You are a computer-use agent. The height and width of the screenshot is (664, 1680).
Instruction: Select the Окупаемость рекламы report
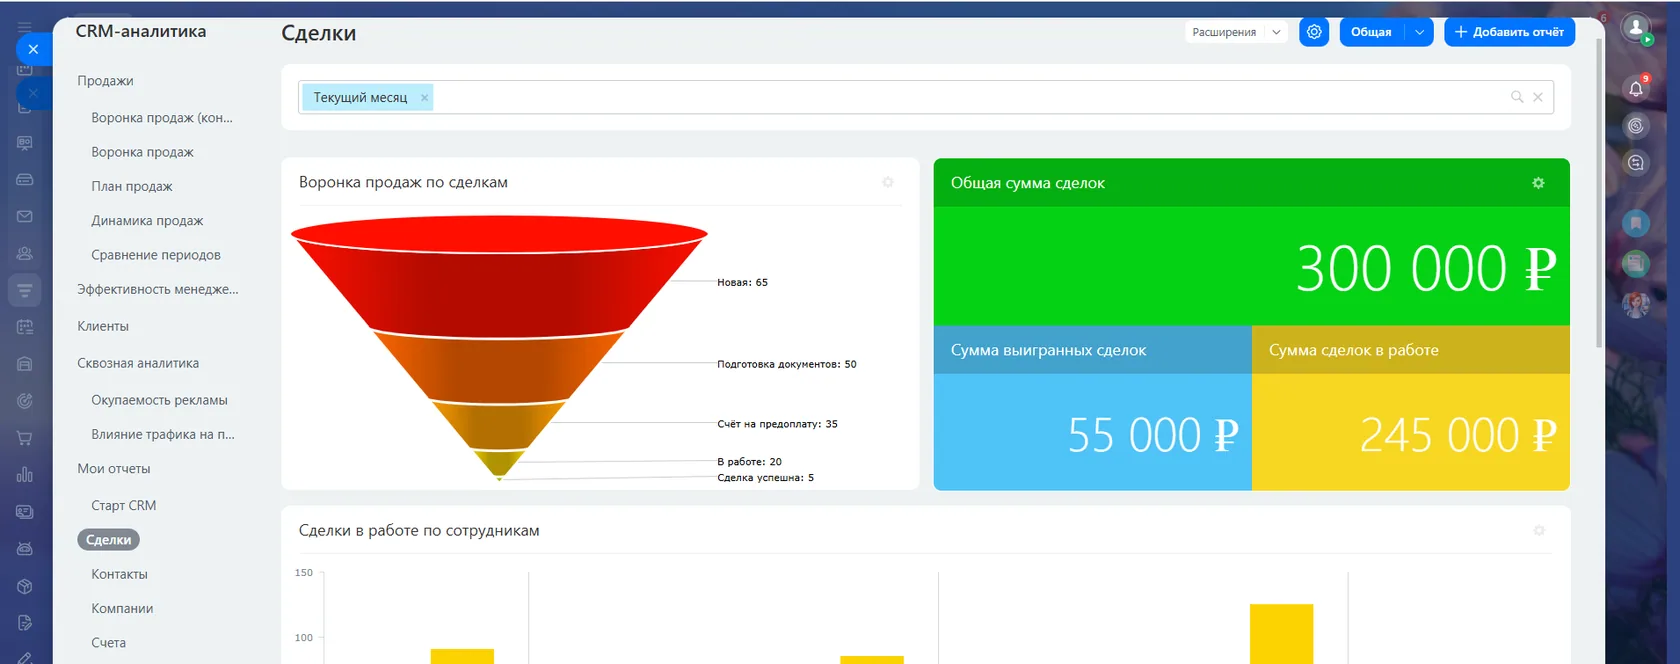tap(159, 400)
